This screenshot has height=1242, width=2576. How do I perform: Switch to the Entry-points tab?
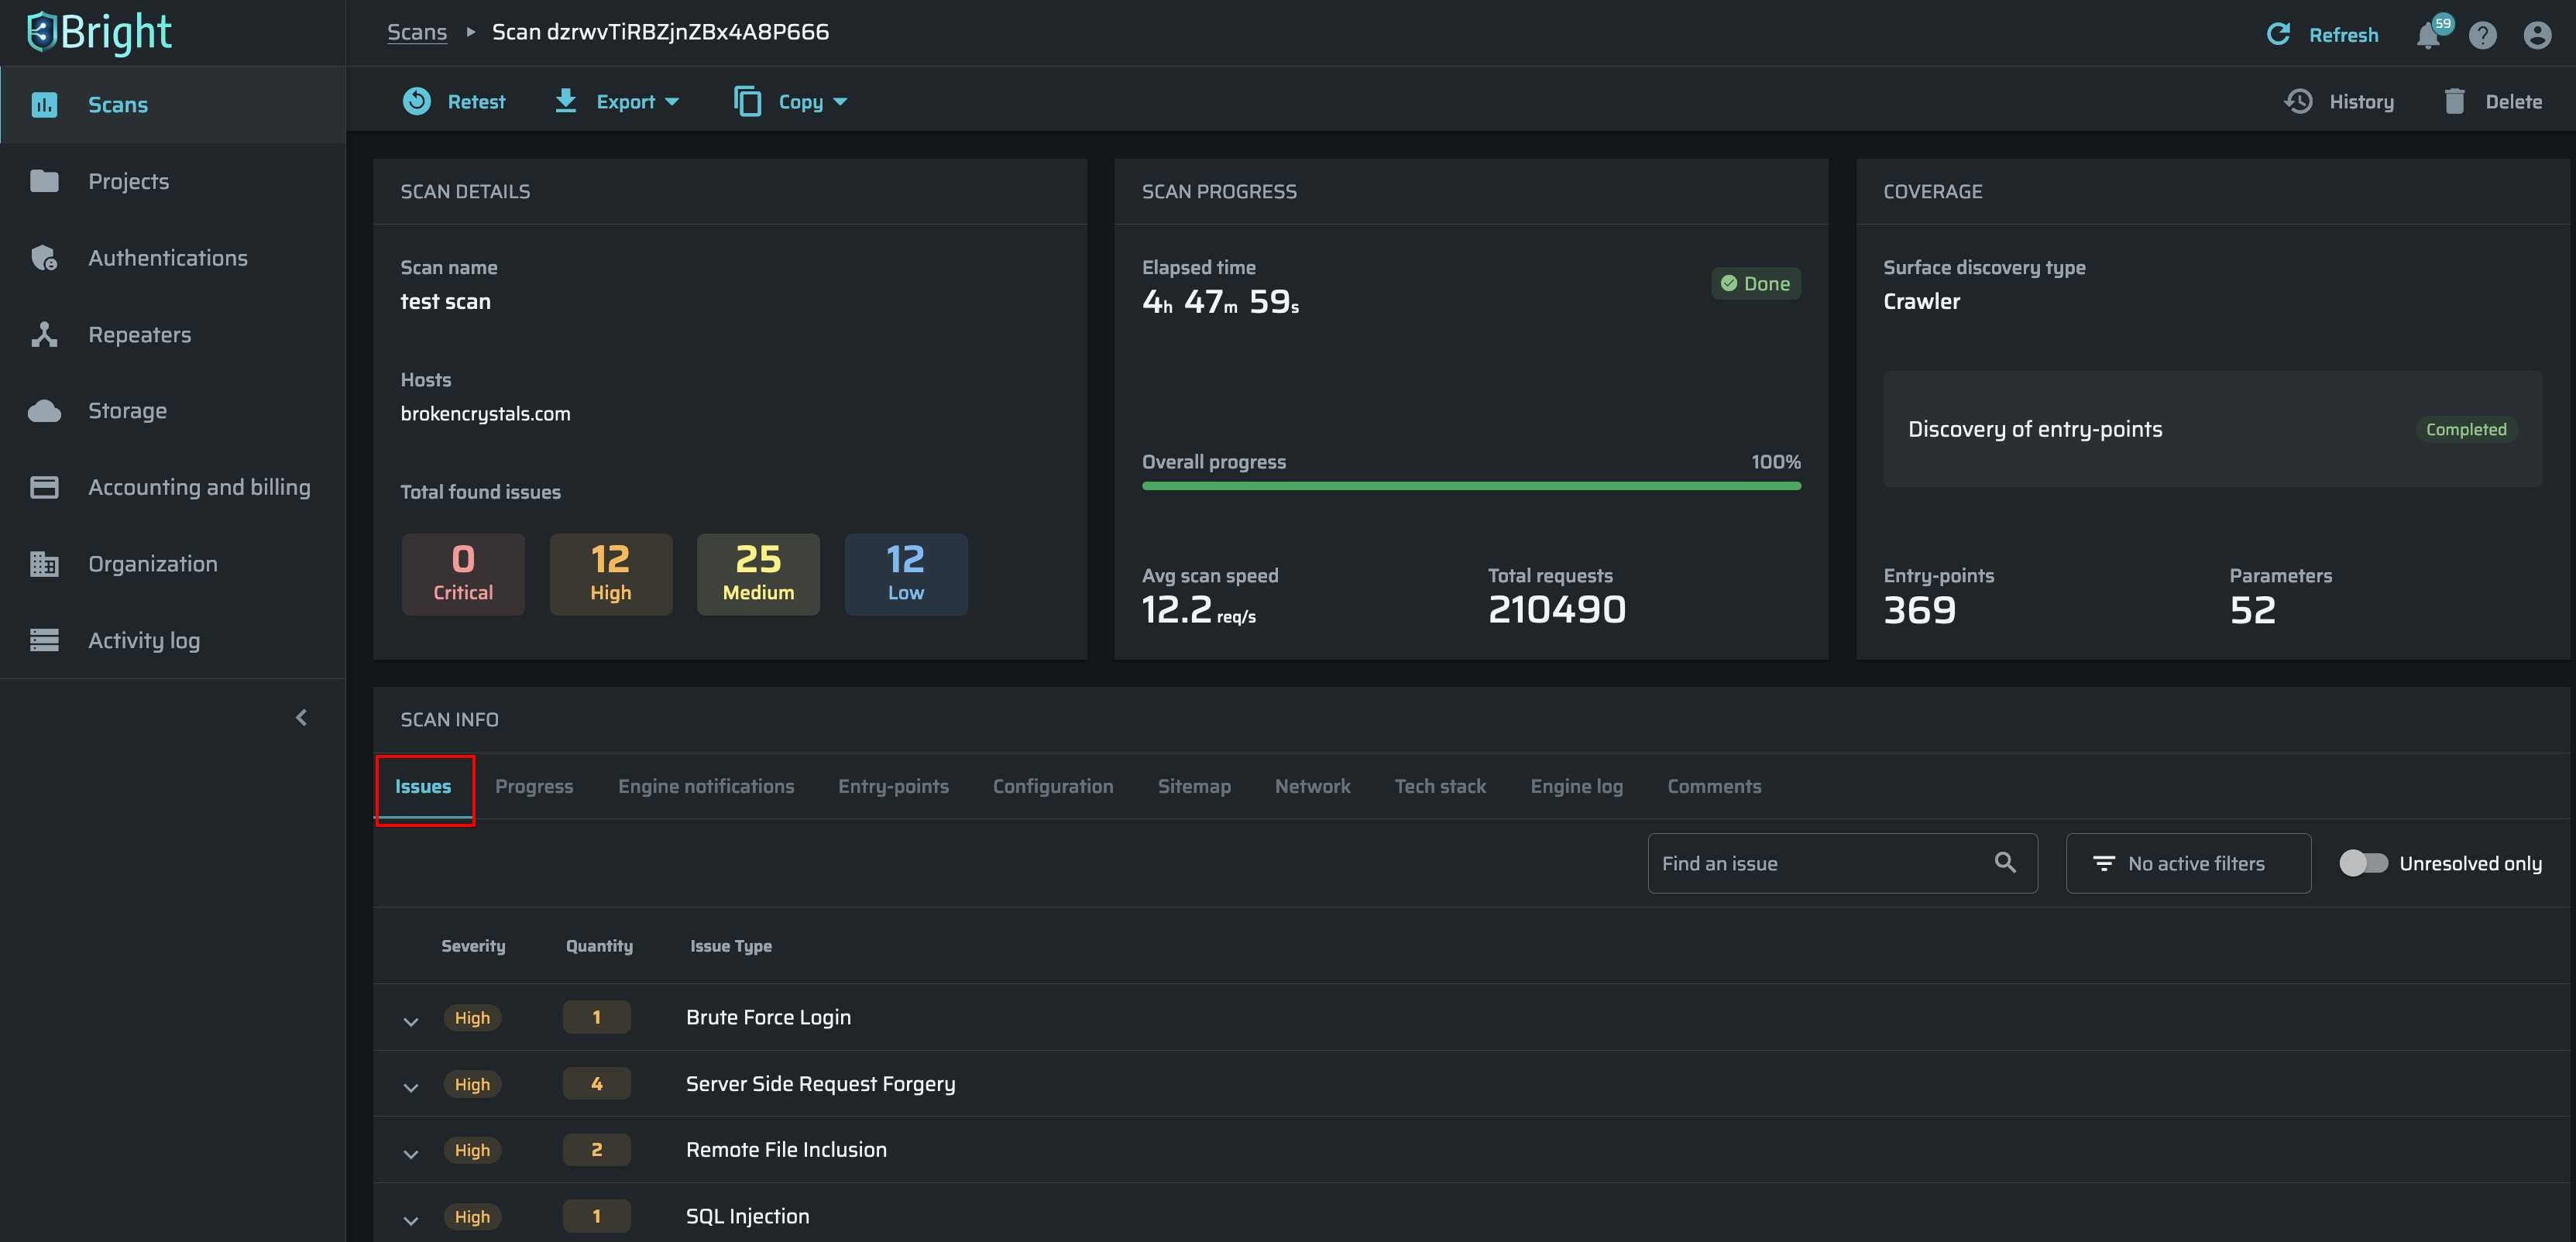(893, 786)
